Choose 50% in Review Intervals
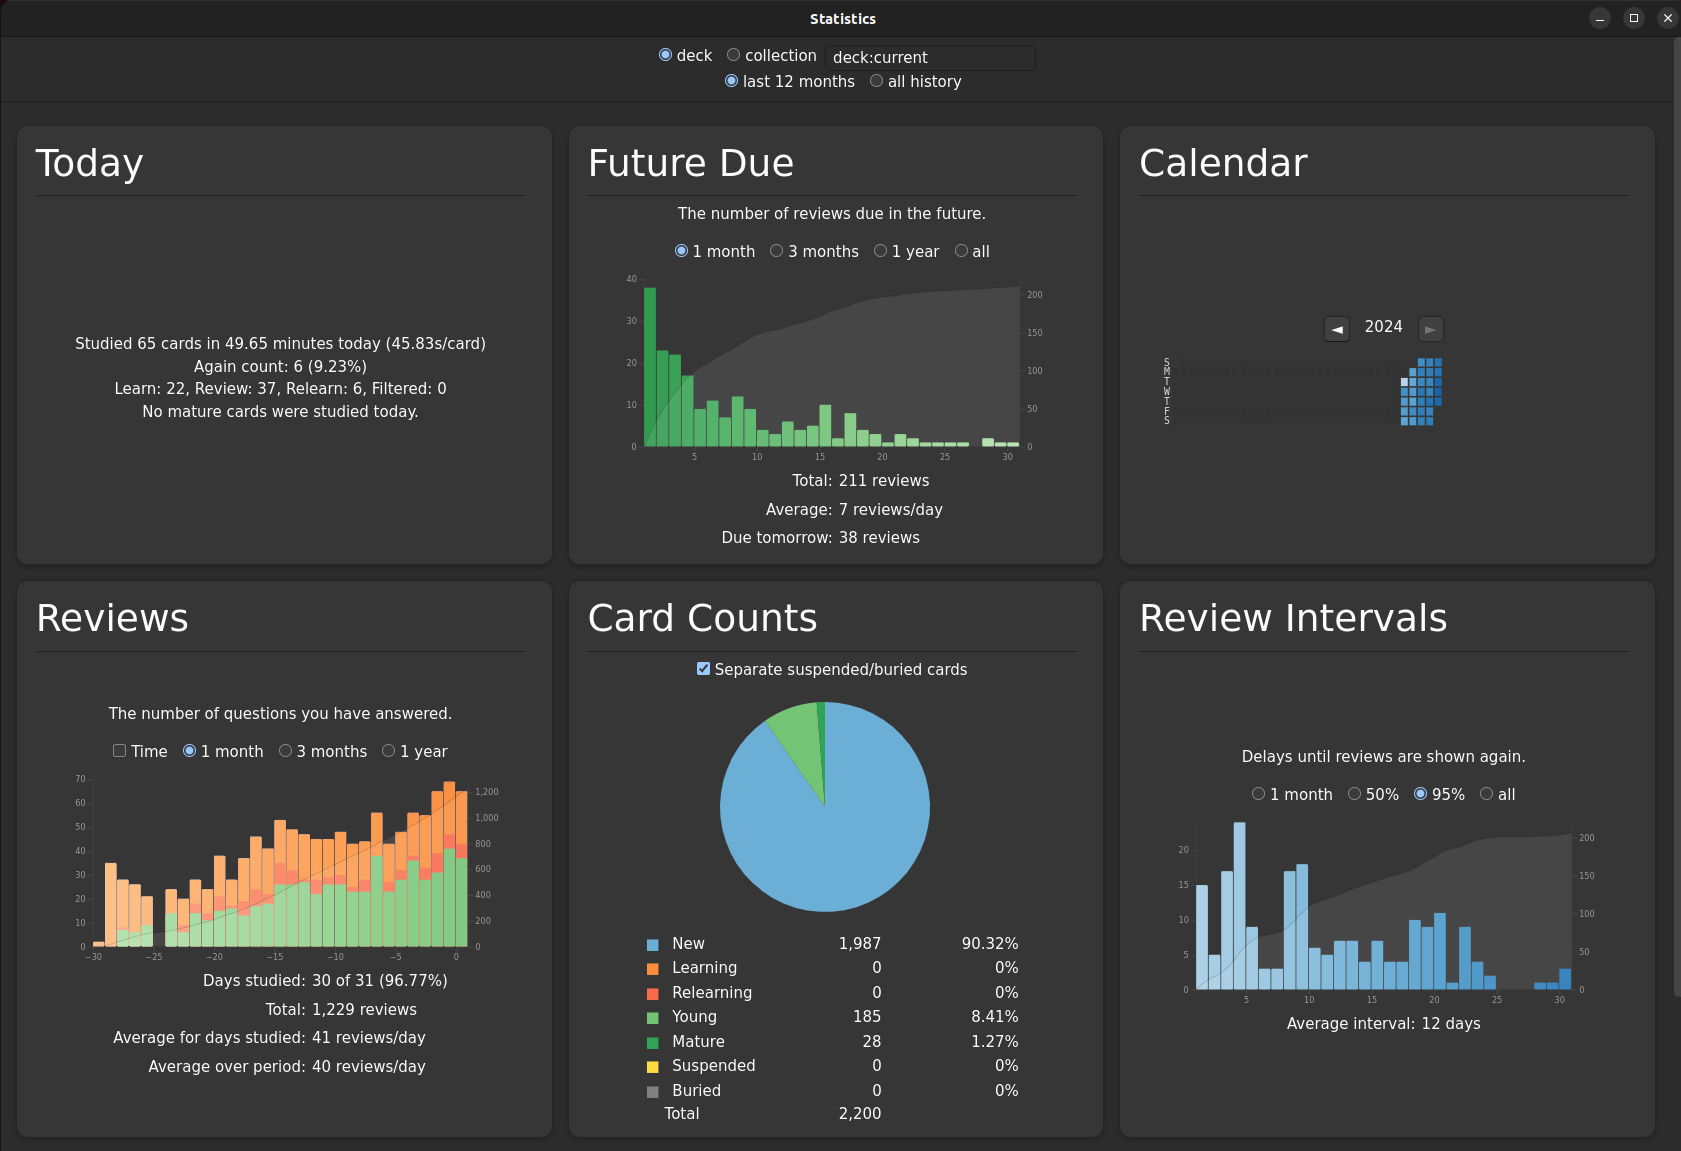Viewport: 1681px width, 1151px height. click(x=1354, y=794)
